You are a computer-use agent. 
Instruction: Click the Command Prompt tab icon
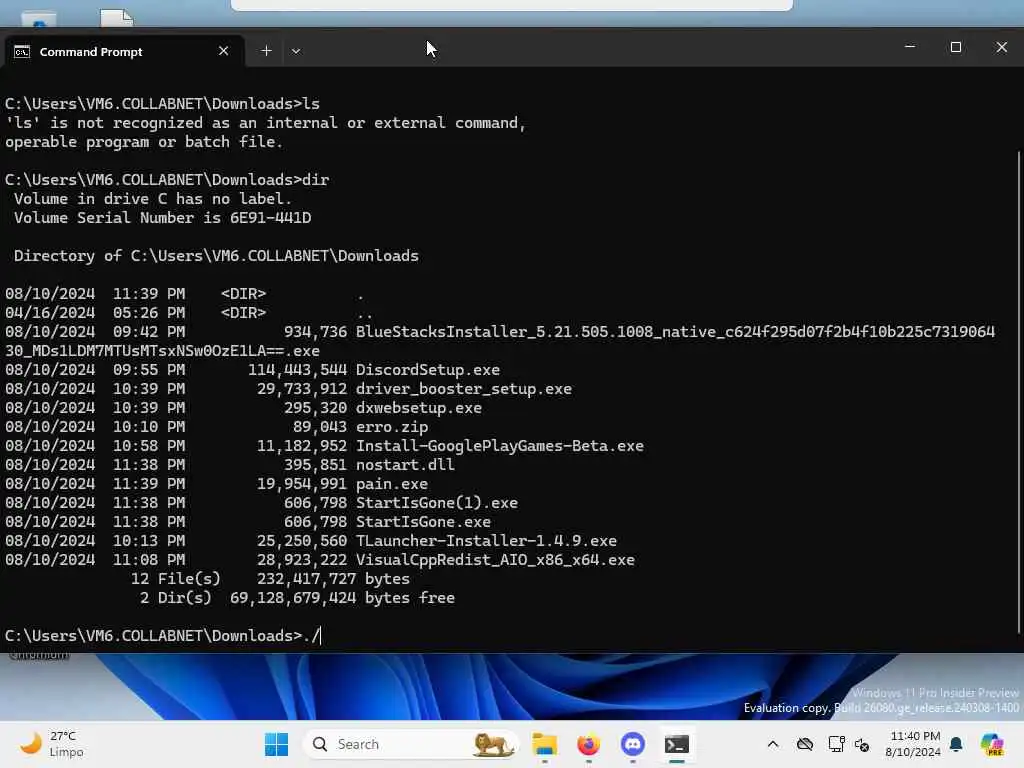[x=22, y=52]
